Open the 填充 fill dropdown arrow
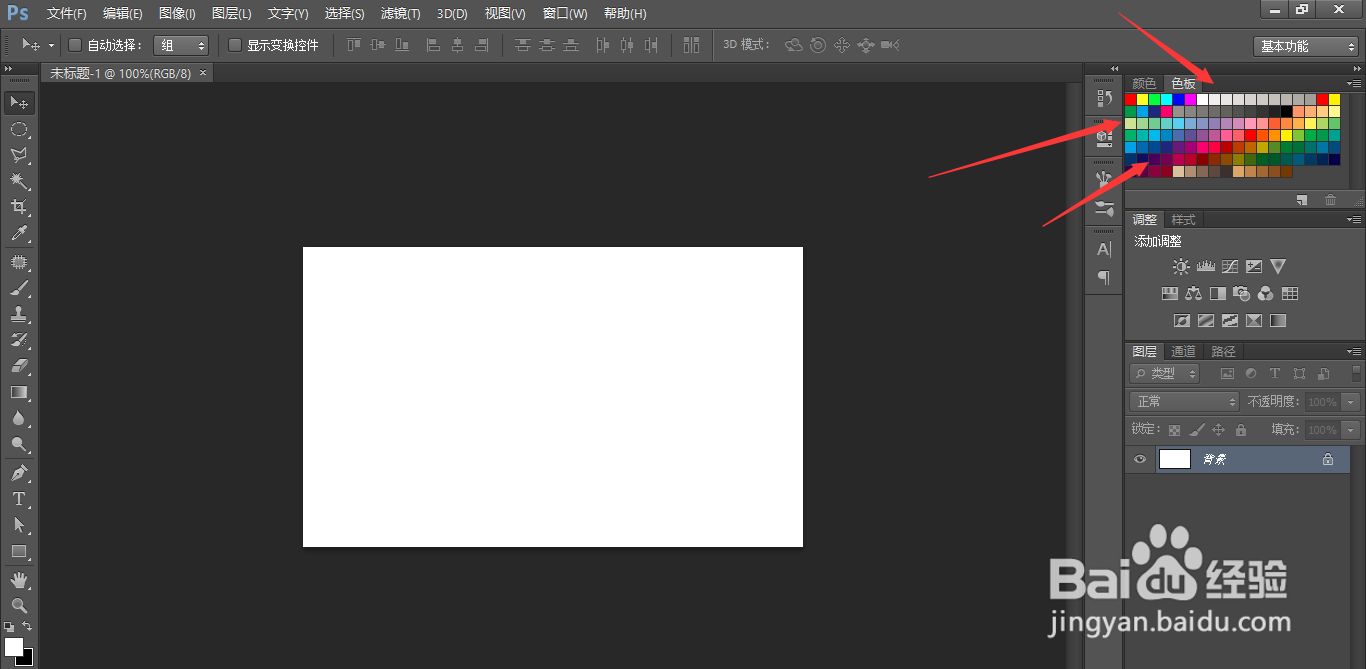 click(1351, 430)
